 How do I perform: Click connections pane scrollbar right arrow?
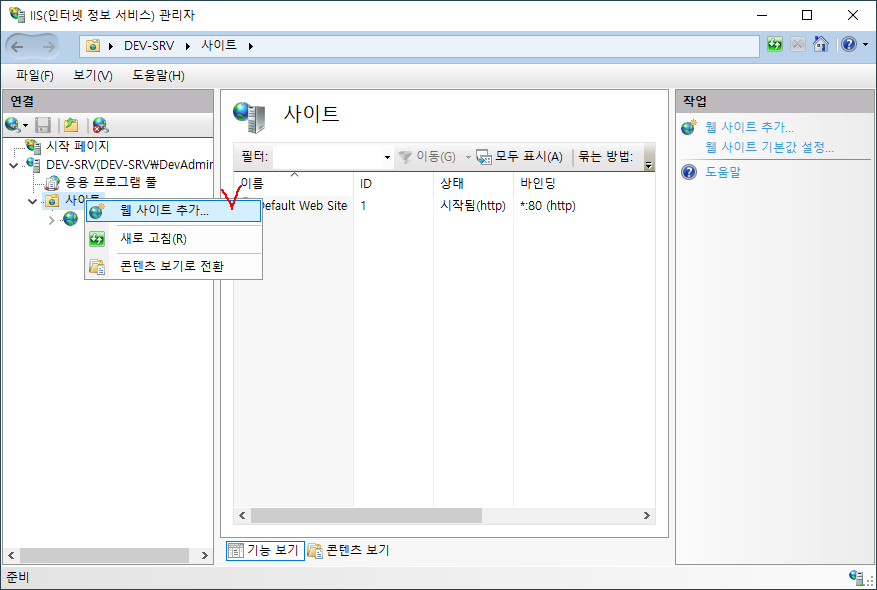pos(205,555)
